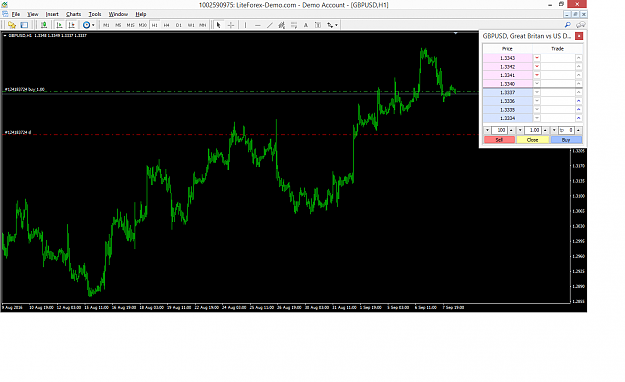Open the Help menu
This screenshot has width=625, height=382.
(x=141, y=14)
